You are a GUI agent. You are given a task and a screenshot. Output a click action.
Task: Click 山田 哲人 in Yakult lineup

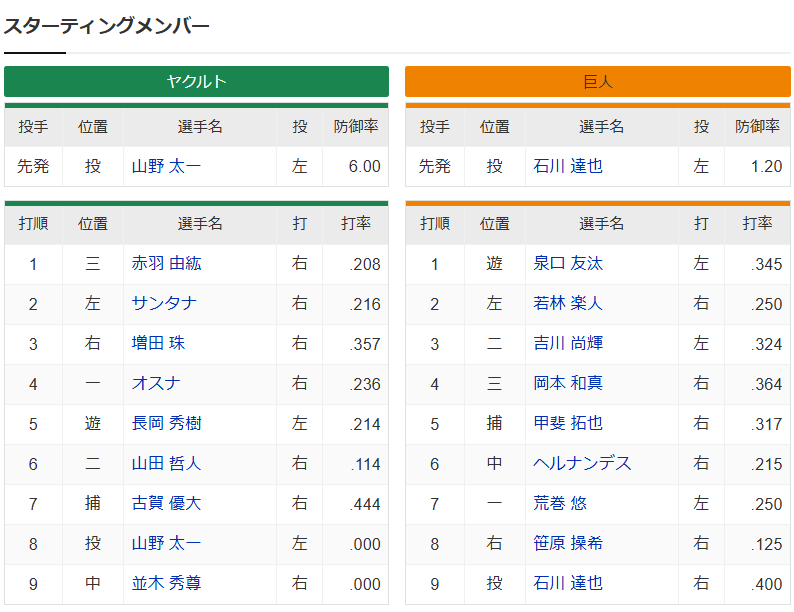click(x=166, y=464)
